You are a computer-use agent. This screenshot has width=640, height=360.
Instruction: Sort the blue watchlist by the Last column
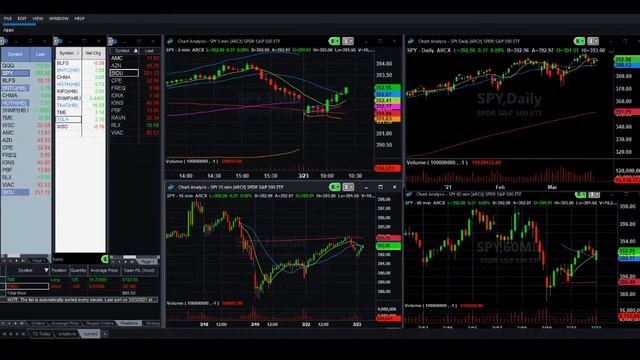[40, 54]
